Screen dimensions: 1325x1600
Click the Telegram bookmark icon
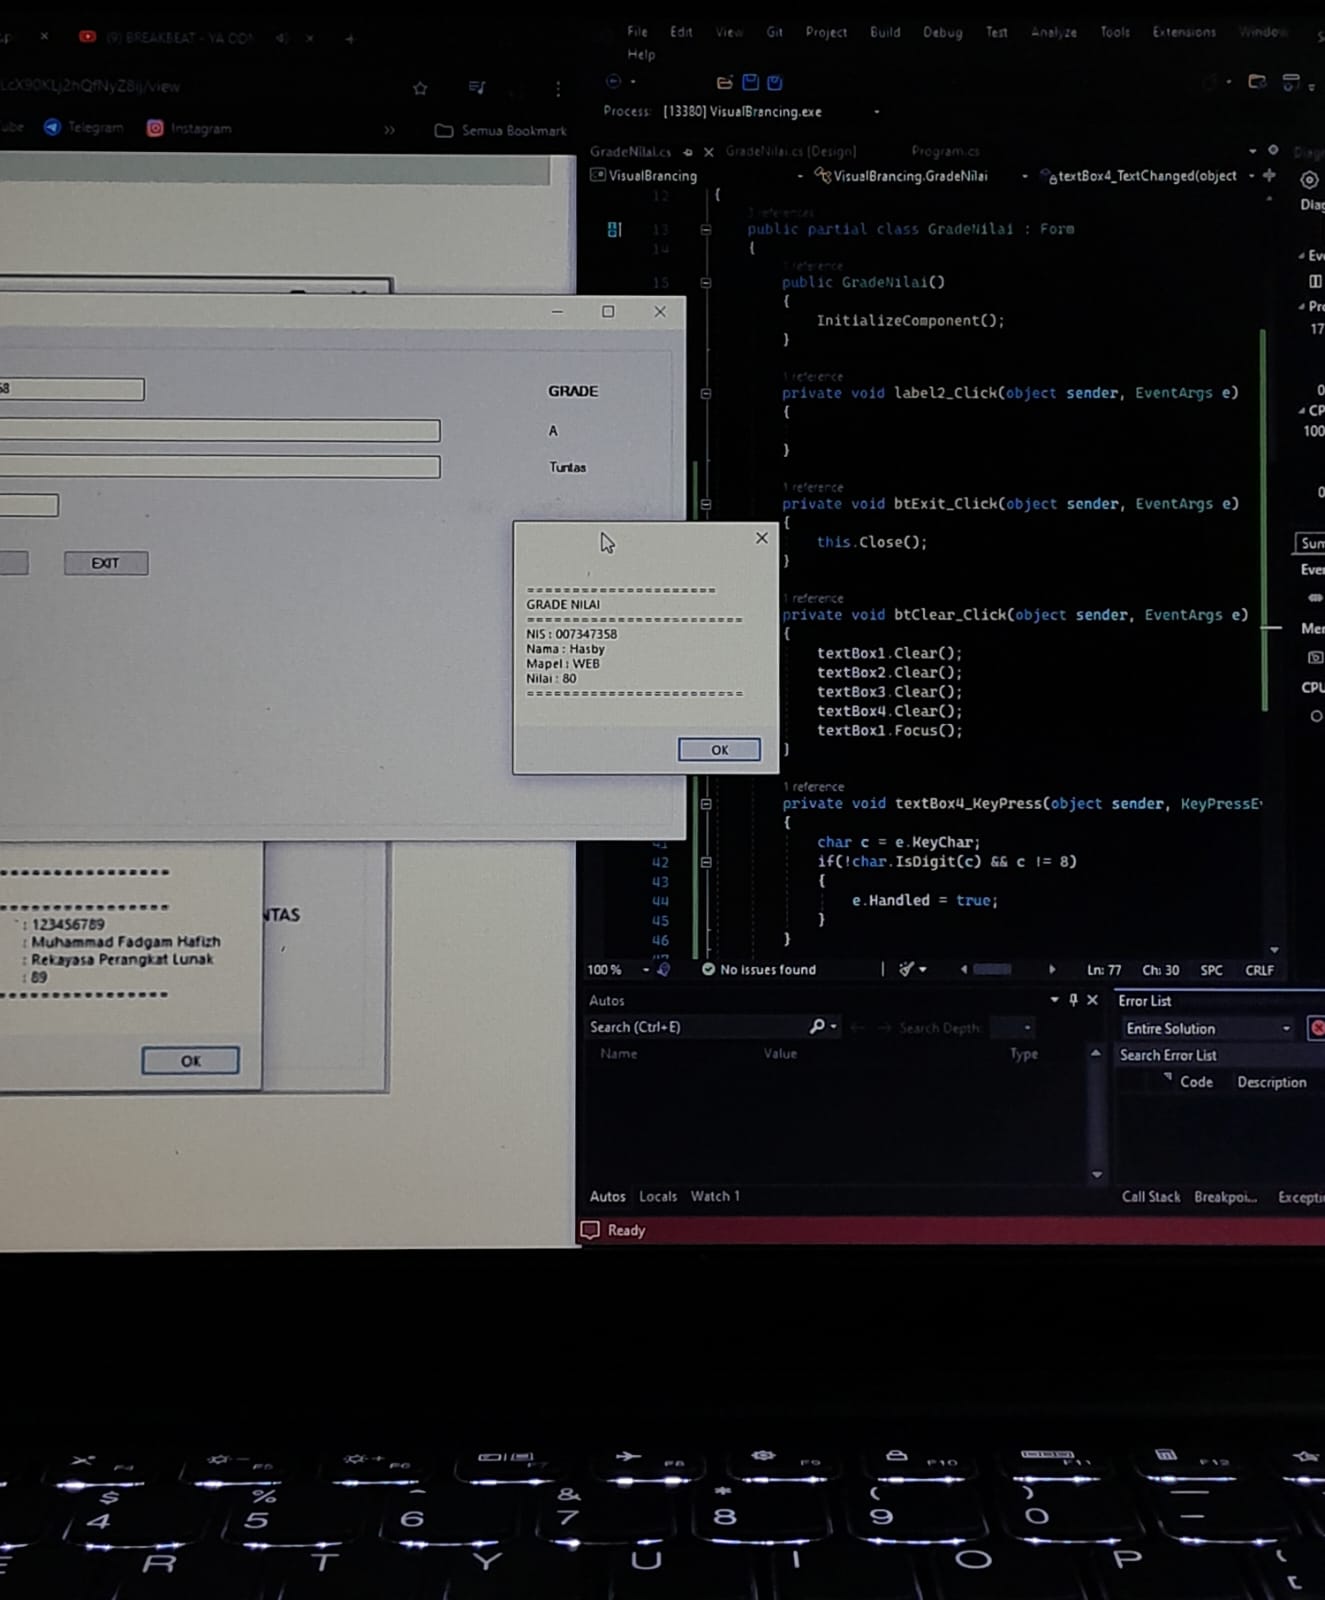point(52,127)
